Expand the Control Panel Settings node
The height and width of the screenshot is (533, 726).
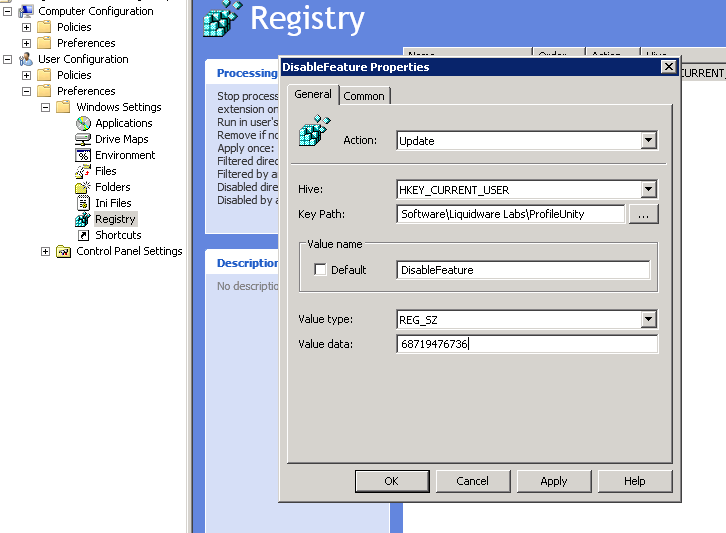pyautogui.click(x=45, y=251)
